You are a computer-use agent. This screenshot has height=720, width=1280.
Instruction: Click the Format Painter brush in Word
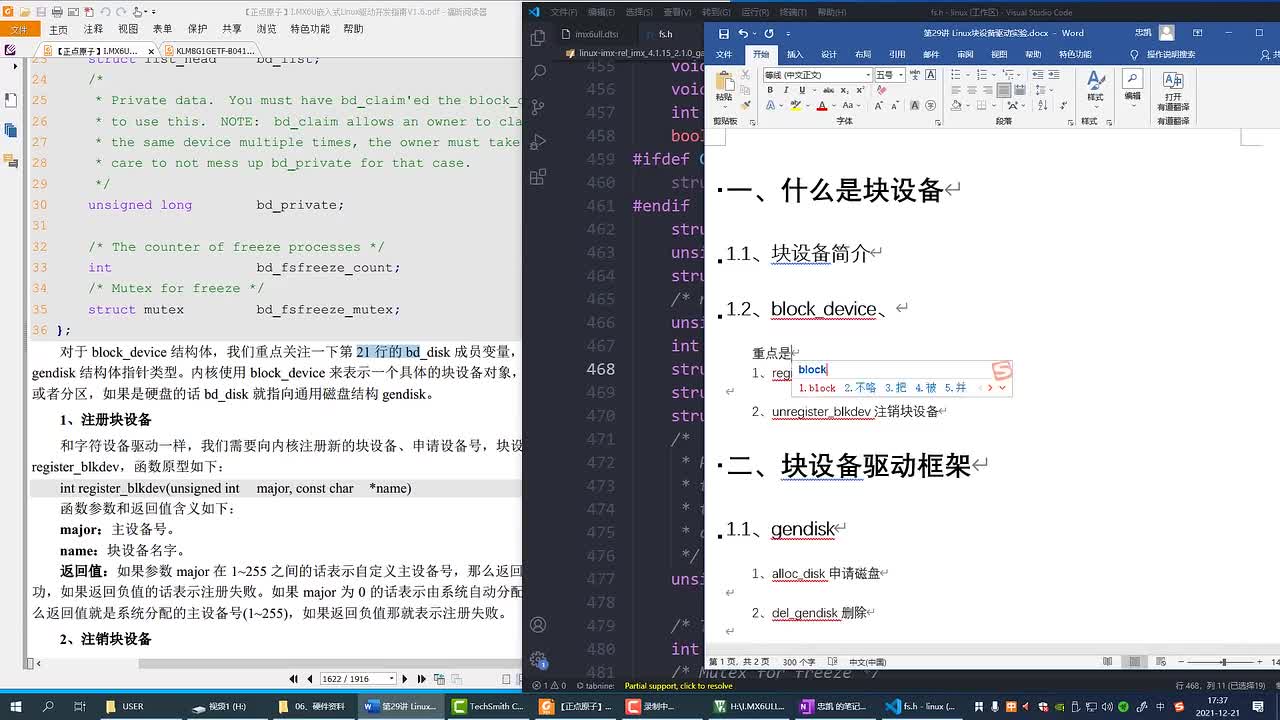[746, 105]
